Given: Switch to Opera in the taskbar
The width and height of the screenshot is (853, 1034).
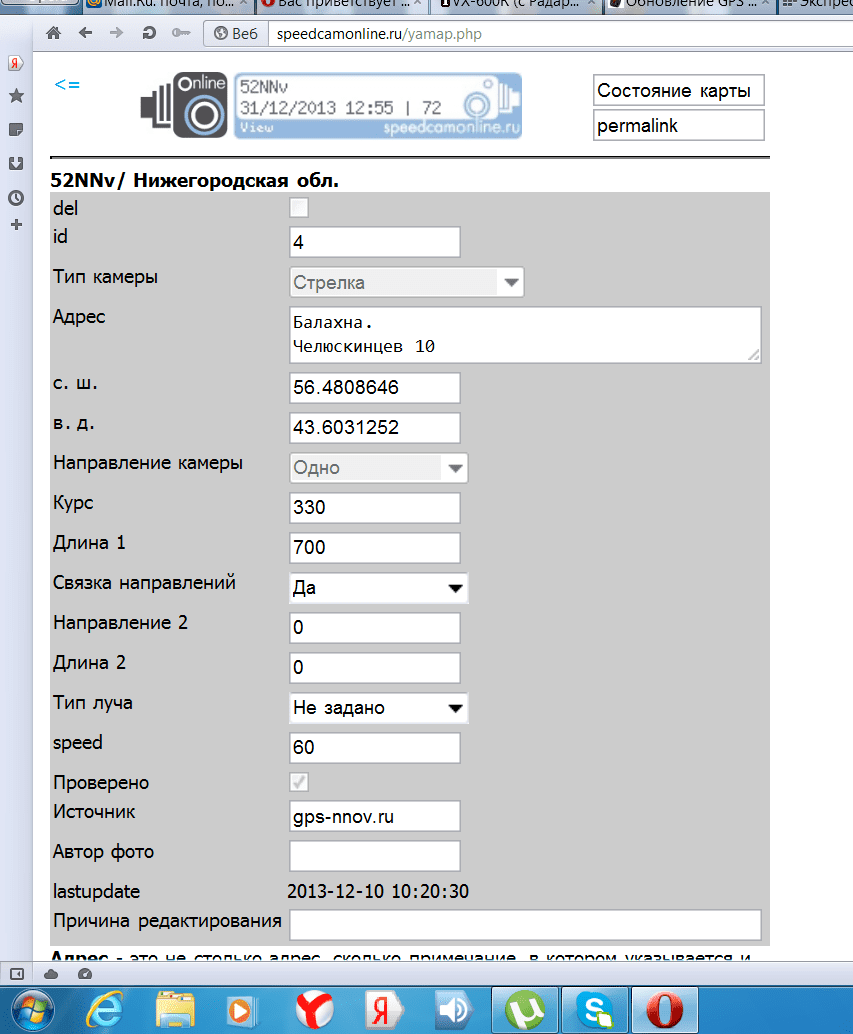Looking at the screenshot, I should (664, 1010).
